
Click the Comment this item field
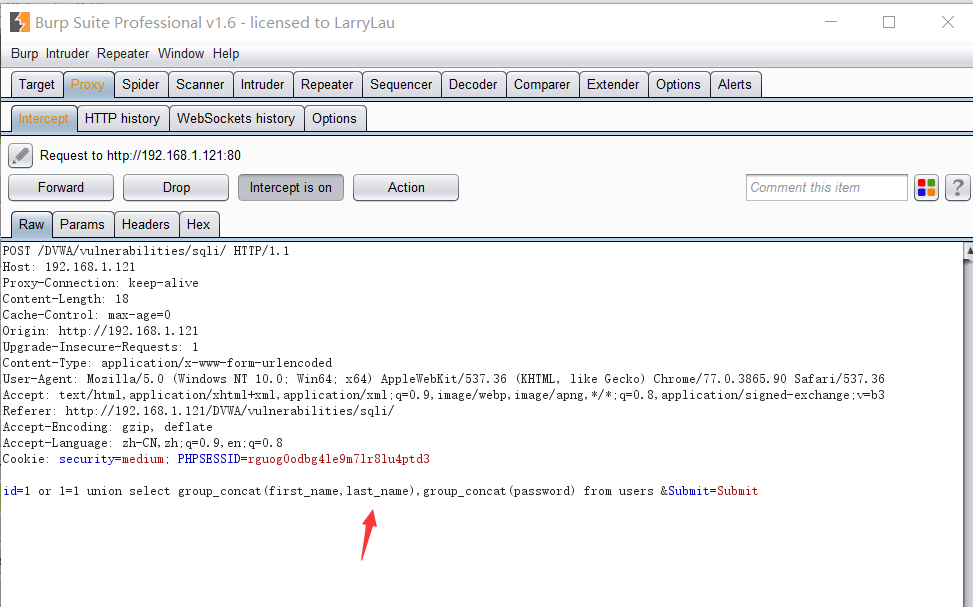click(x=827, y=187)
